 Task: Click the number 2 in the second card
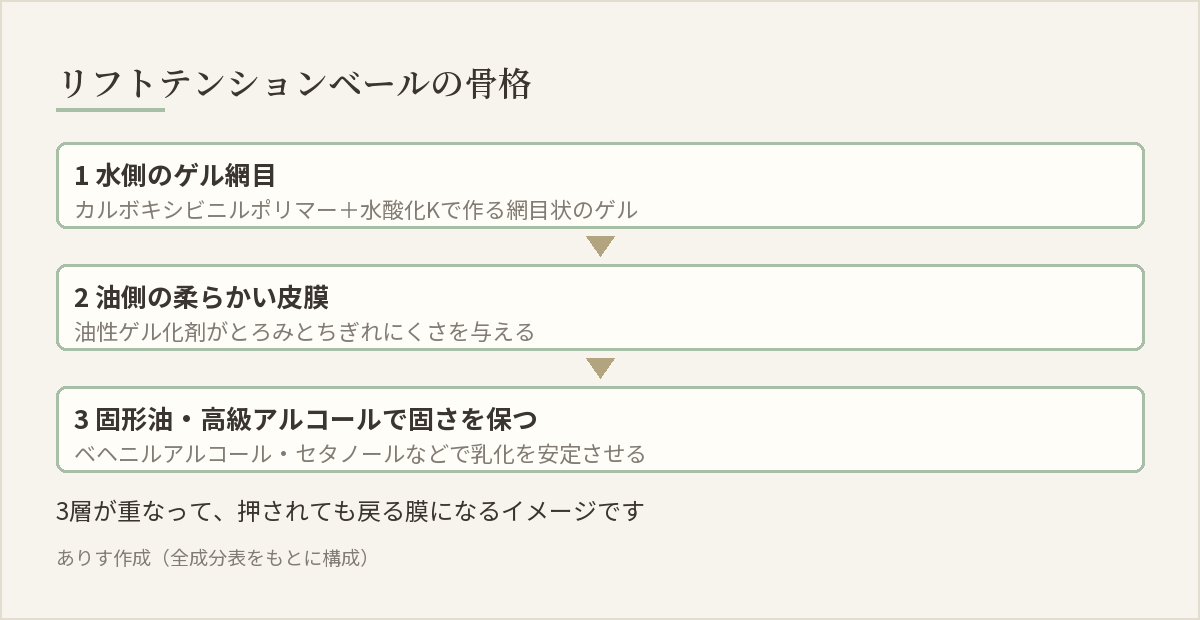pyautogui.click(x=81, y=298)
